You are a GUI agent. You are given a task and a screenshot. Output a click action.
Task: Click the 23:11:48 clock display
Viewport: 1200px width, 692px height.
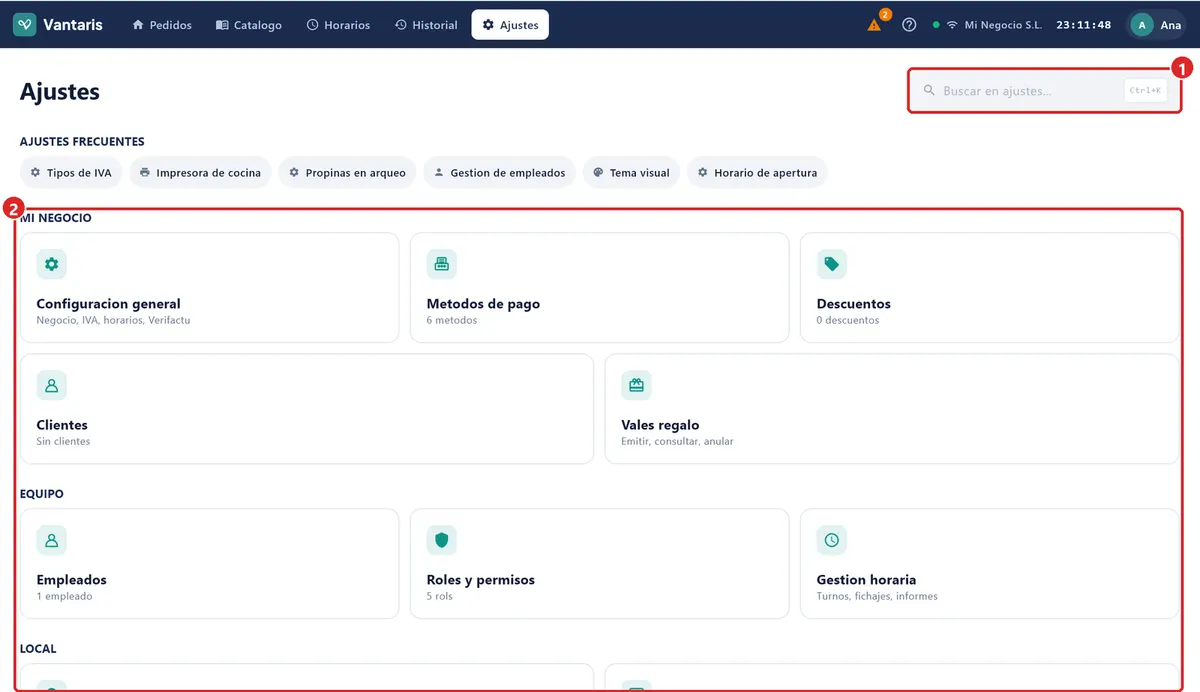1084,25
